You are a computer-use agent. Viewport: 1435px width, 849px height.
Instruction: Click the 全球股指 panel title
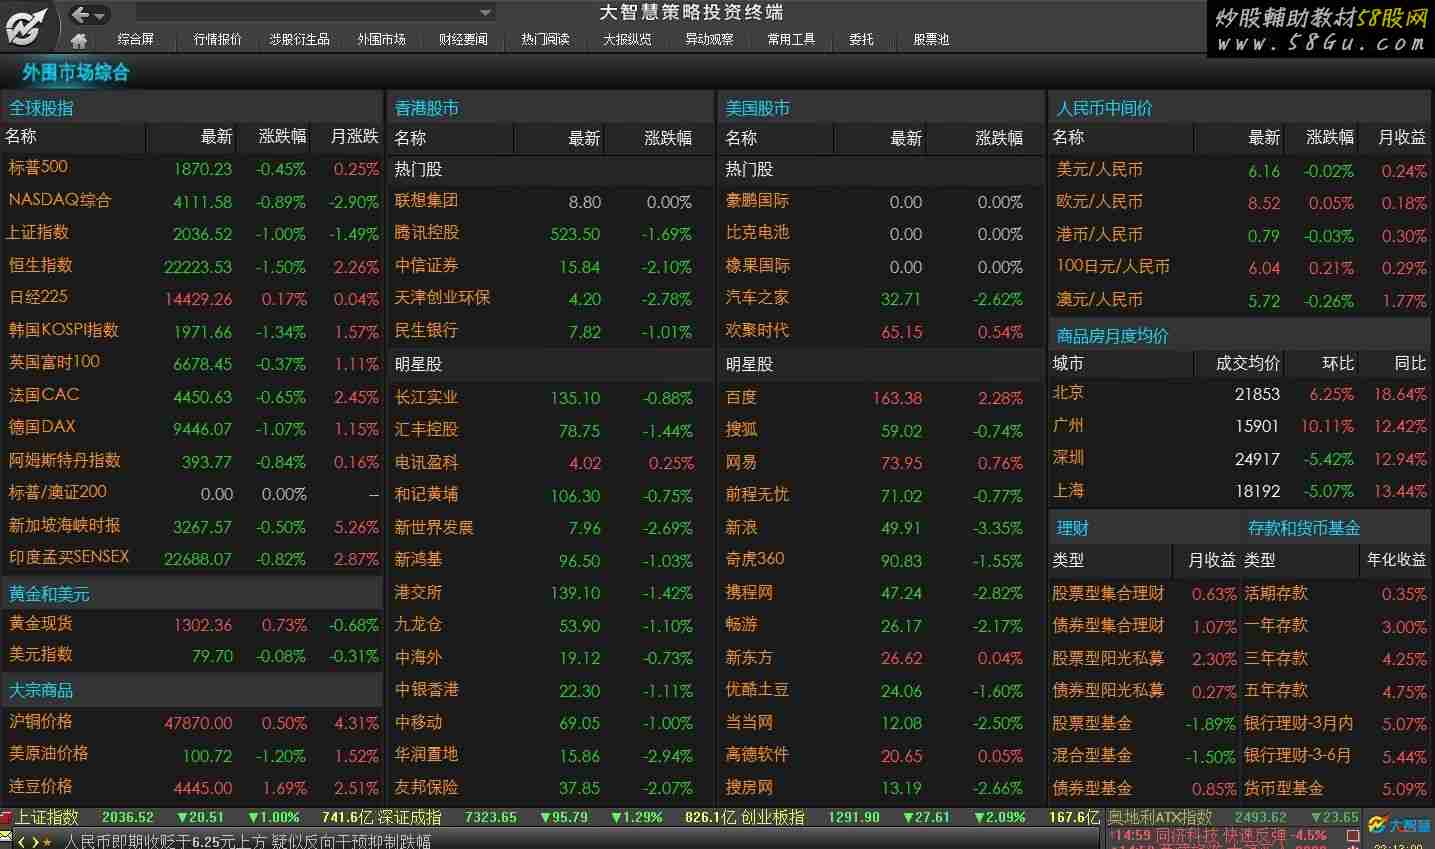pyautogui.click(x=41, y=108)
